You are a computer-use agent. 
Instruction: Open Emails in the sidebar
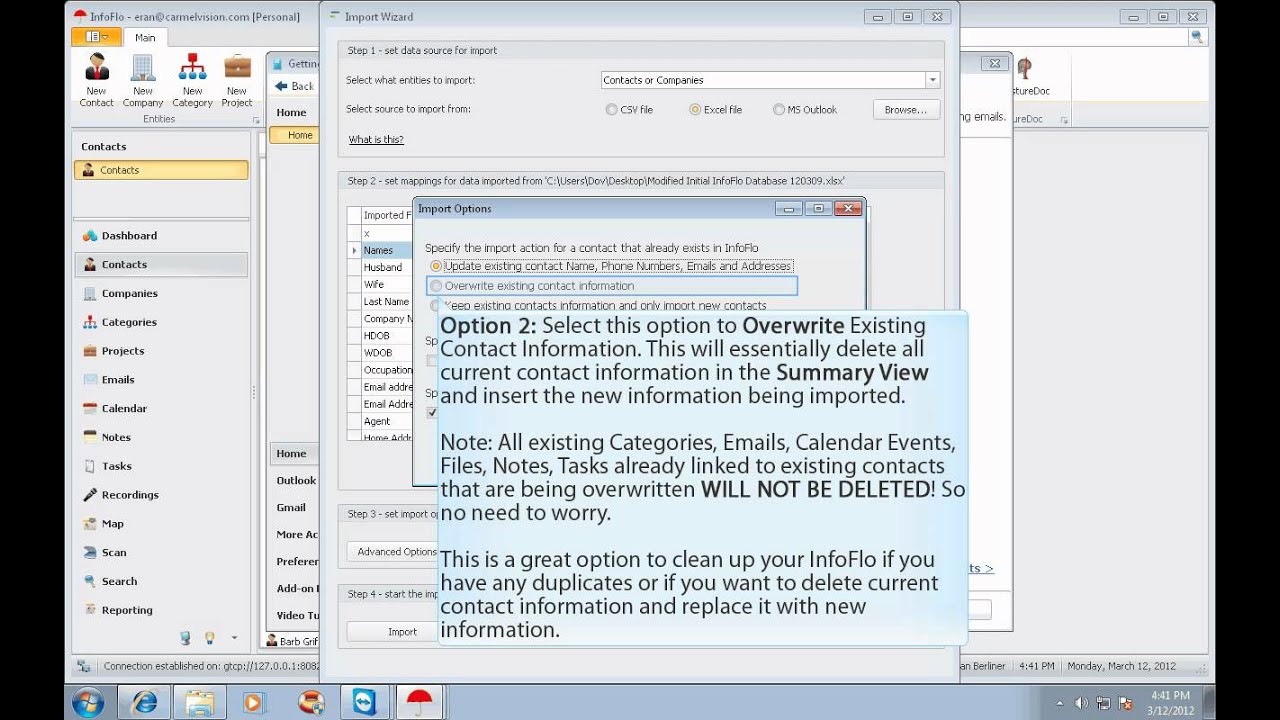118,380
